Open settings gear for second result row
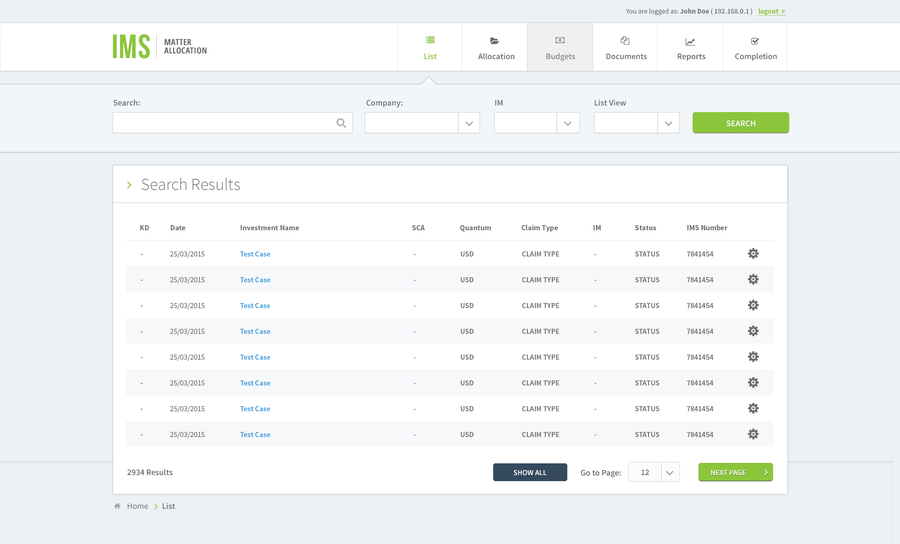Image resolution: width=900 pixels, height=544 pixels. [x=753, y=279]
